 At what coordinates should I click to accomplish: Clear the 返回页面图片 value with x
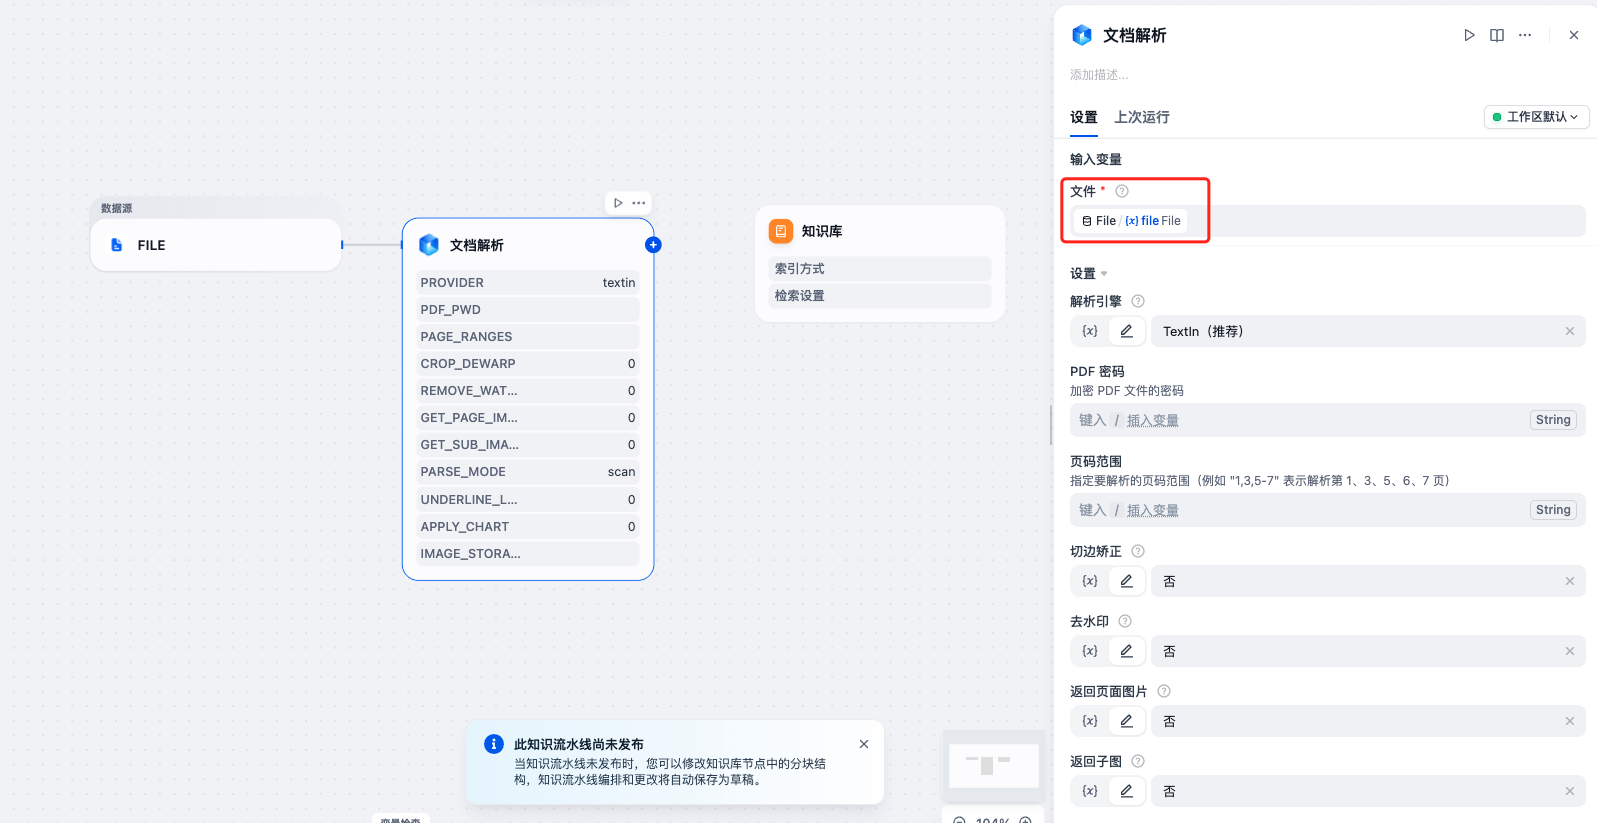click(1570, 721)
